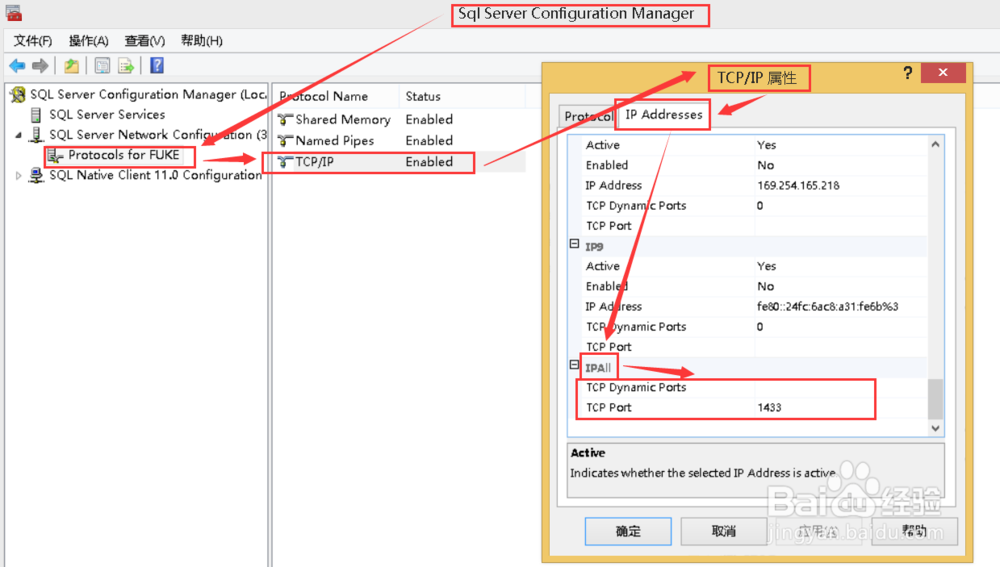The height and width of the screenshot is (567, 1000).
Task: Click the SQL Server Network Configuration icon
Action: click(36, 135)
